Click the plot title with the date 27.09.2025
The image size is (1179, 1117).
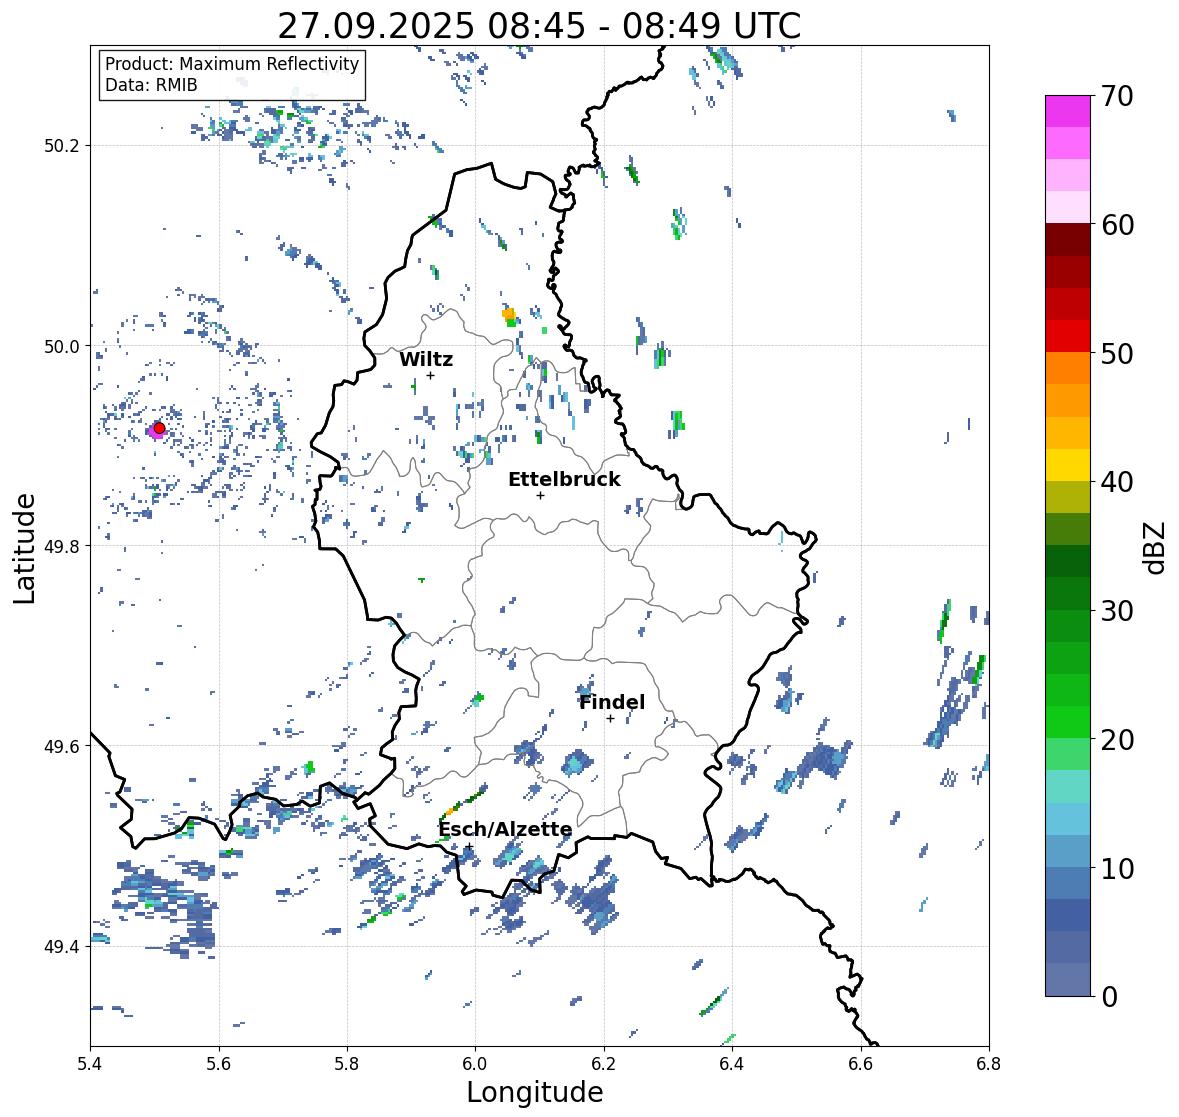click(x=539, y=26)
